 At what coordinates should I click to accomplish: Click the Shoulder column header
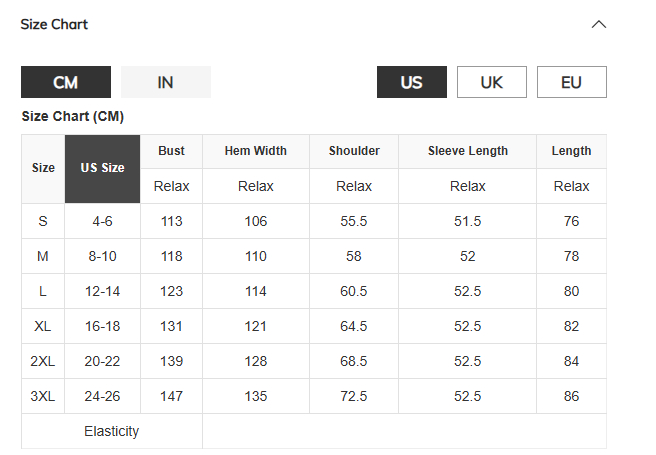(354, 151)
